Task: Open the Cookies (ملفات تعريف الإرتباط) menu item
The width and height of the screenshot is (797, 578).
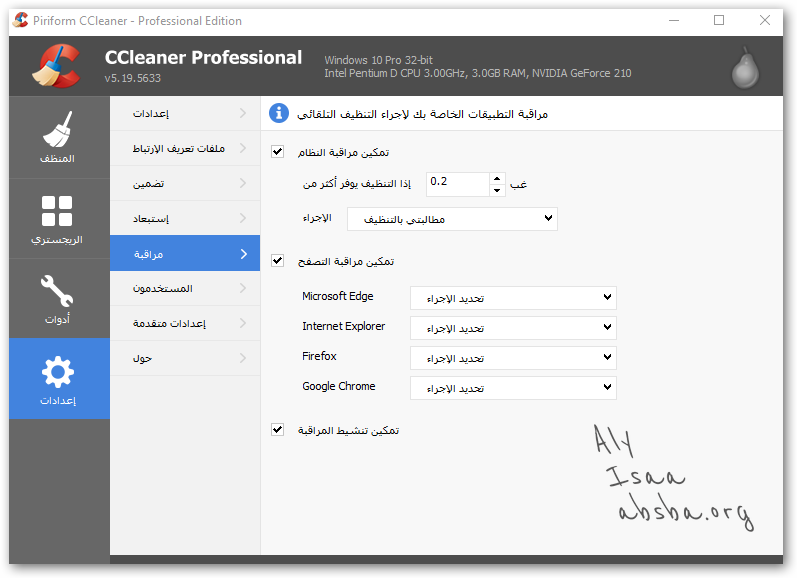Action: pyautogui.click(x=184, y=149)
